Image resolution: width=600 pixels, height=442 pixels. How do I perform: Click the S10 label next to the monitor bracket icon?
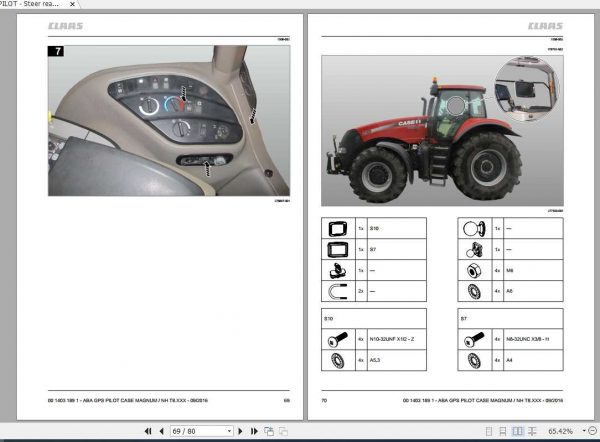[x=374, y=228]
